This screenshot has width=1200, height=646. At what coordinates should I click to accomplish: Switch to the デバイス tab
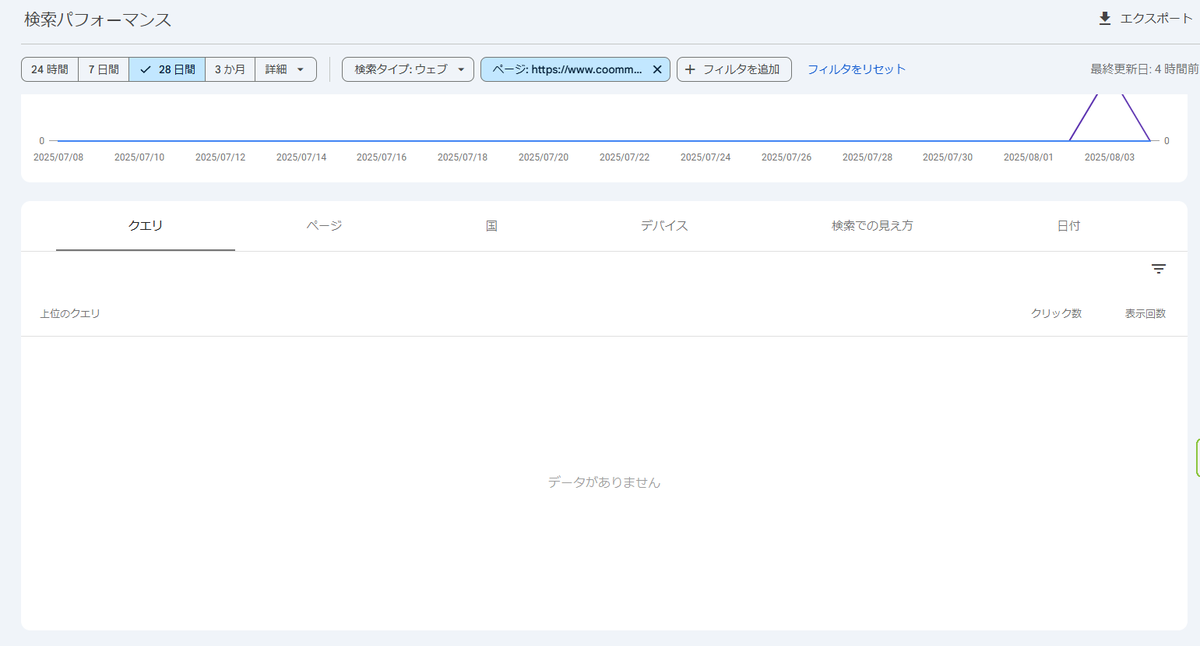[663, 226]
